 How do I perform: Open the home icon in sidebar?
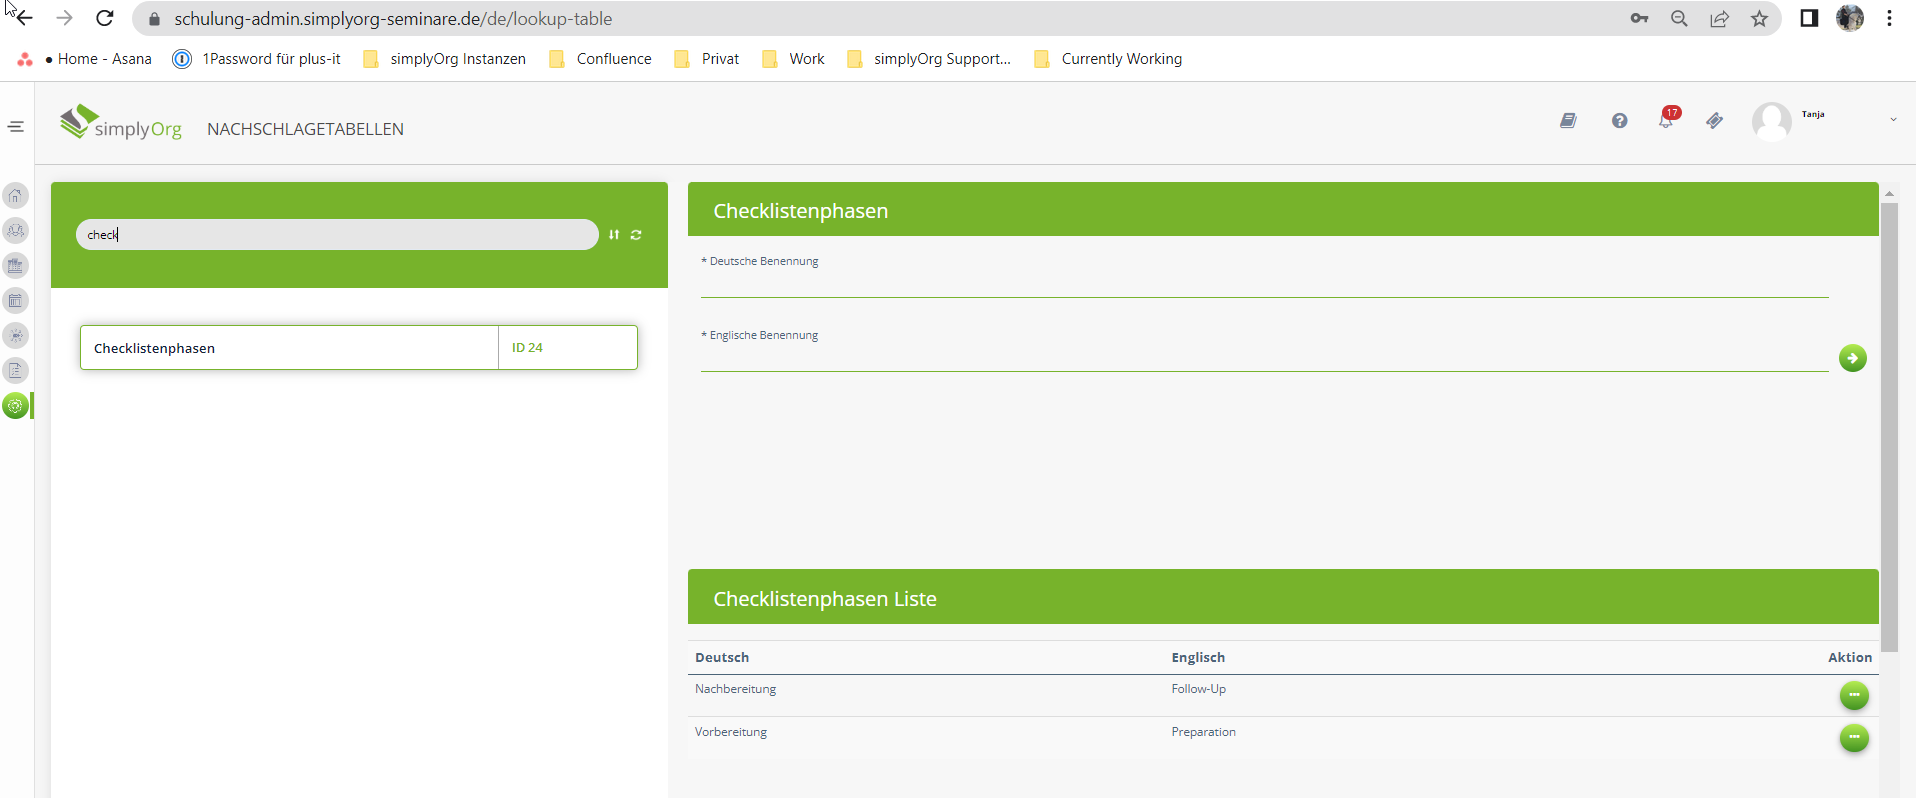16,196
